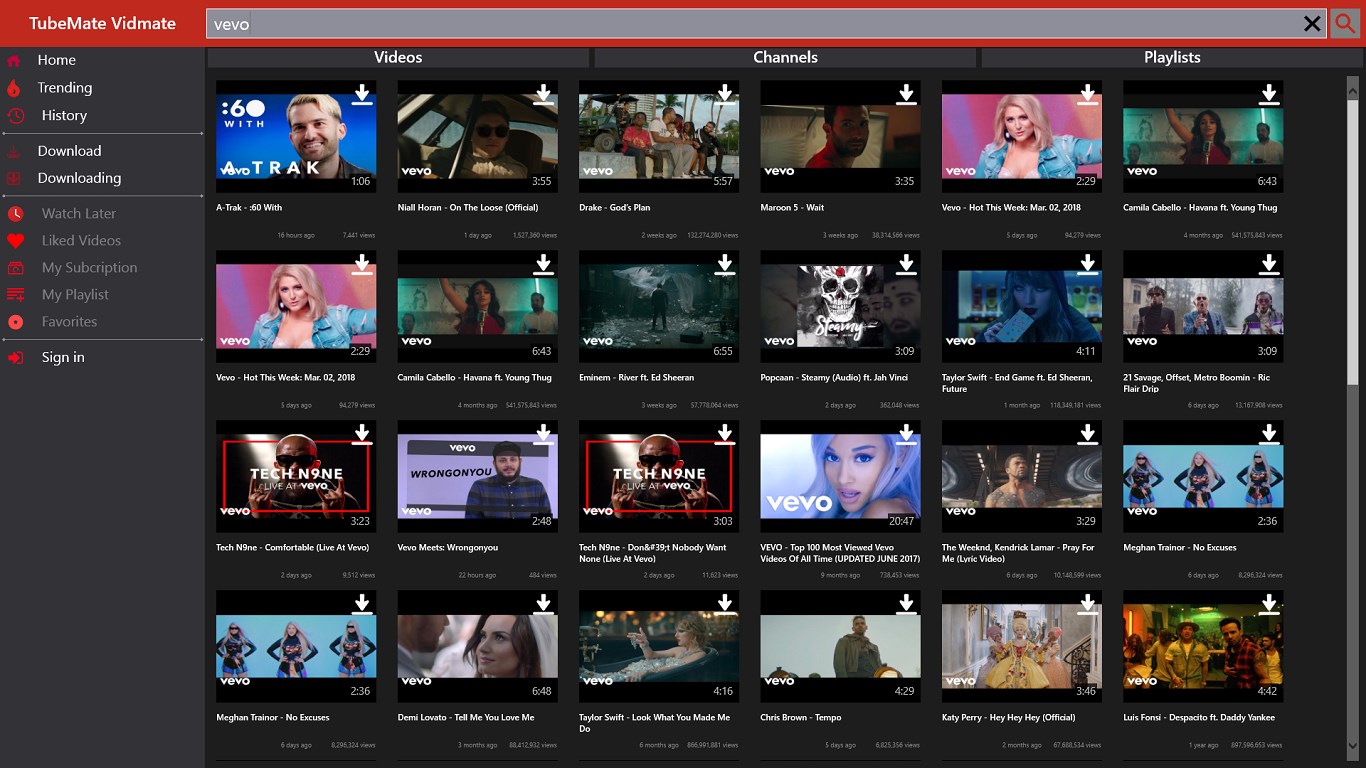Image resolution: width=1366 pixels, height=768 pixels.
Task: Download Chris Brown Tempo video
Action: [x=906, y=605]
